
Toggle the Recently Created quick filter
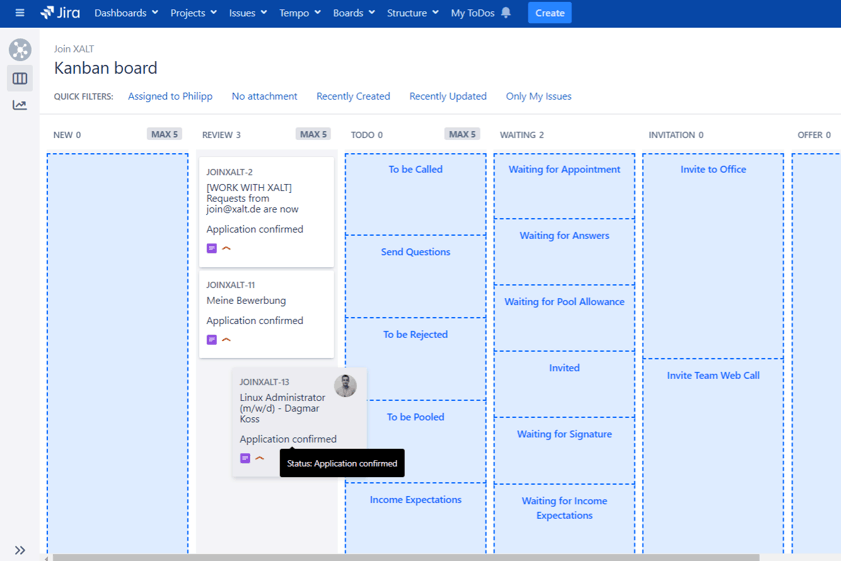coord(353,96)
